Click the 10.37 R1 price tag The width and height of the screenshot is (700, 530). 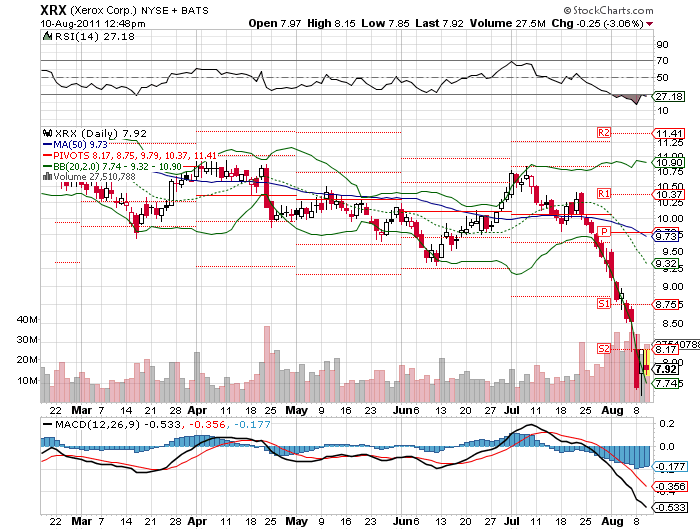click(668, 194)
